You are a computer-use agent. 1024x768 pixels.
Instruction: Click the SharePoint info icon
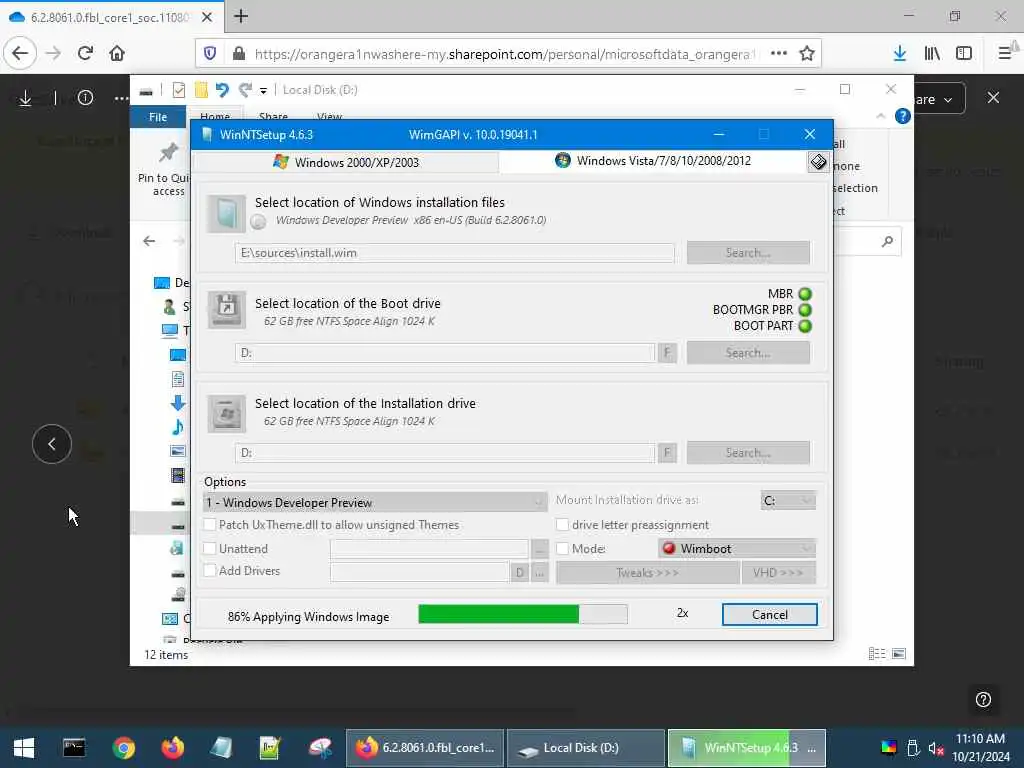coord(85,98)
